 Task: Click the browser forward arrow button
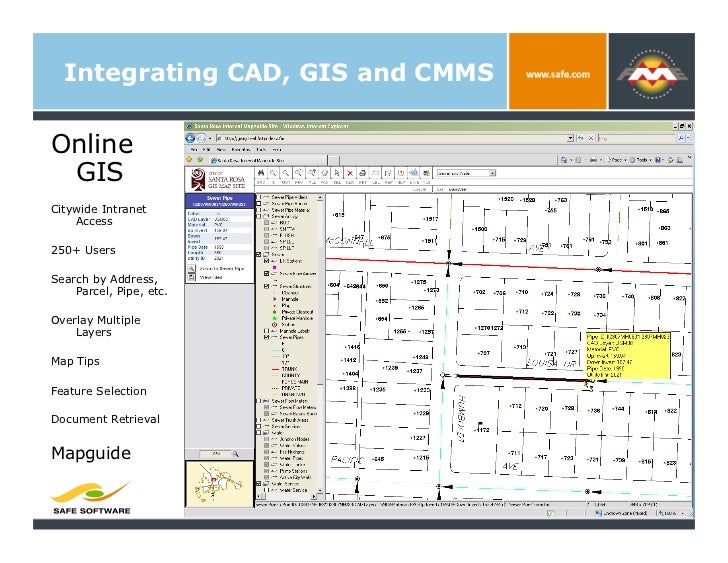click(x=201, y=138)
